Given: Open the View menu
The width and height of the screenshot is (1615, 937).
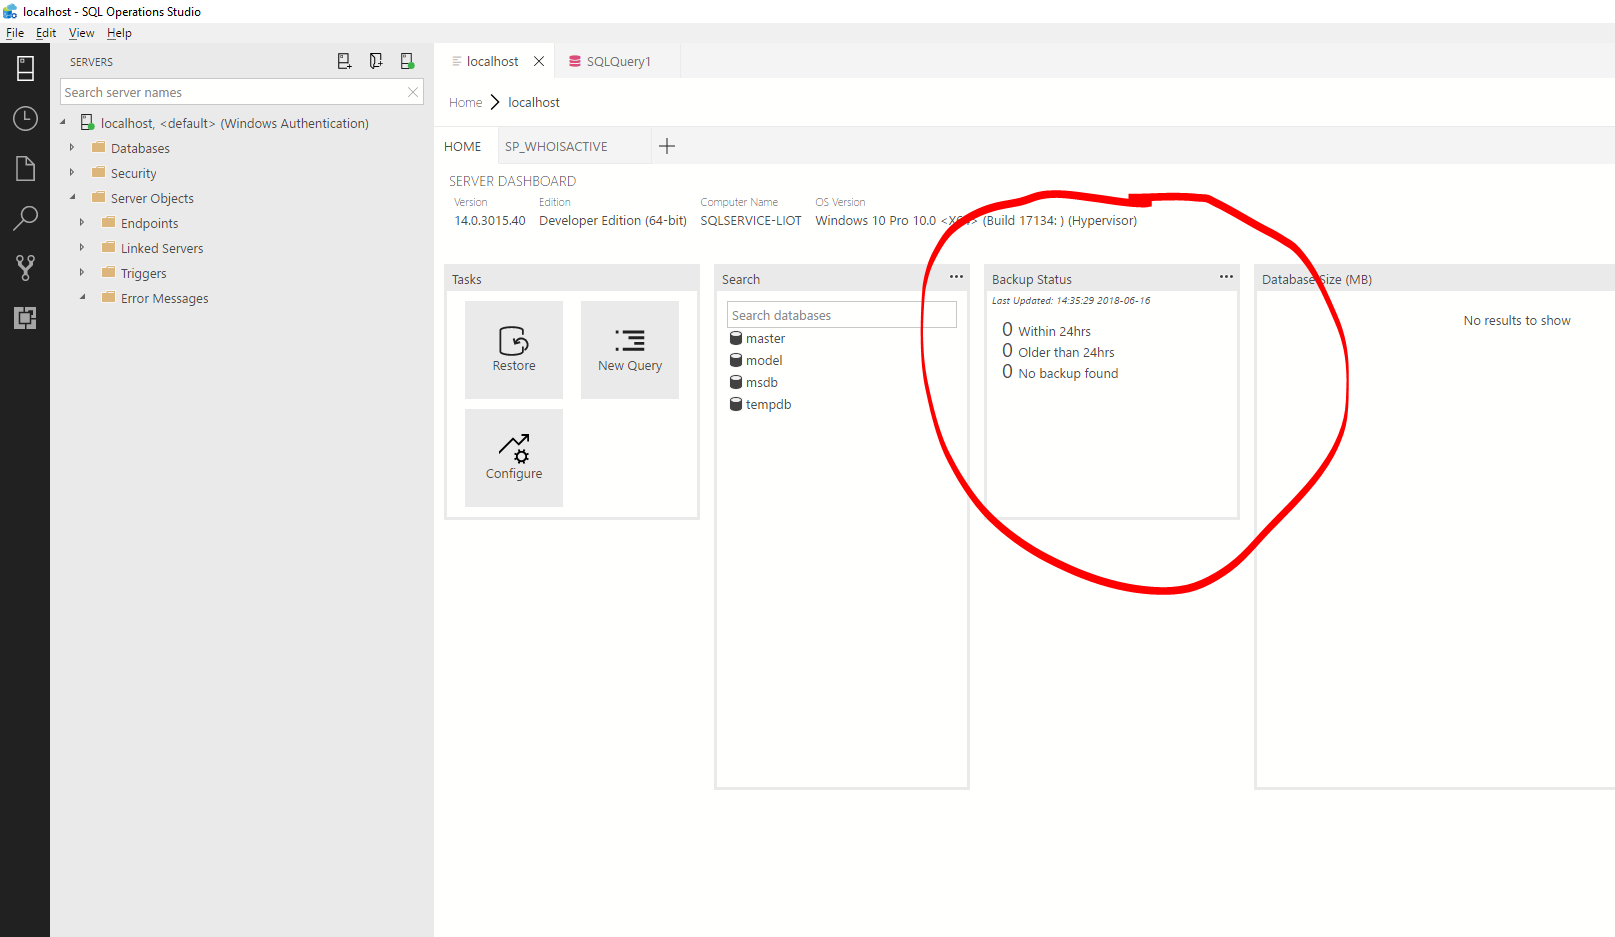Looking at the screenshot, I should pos(81,33).
